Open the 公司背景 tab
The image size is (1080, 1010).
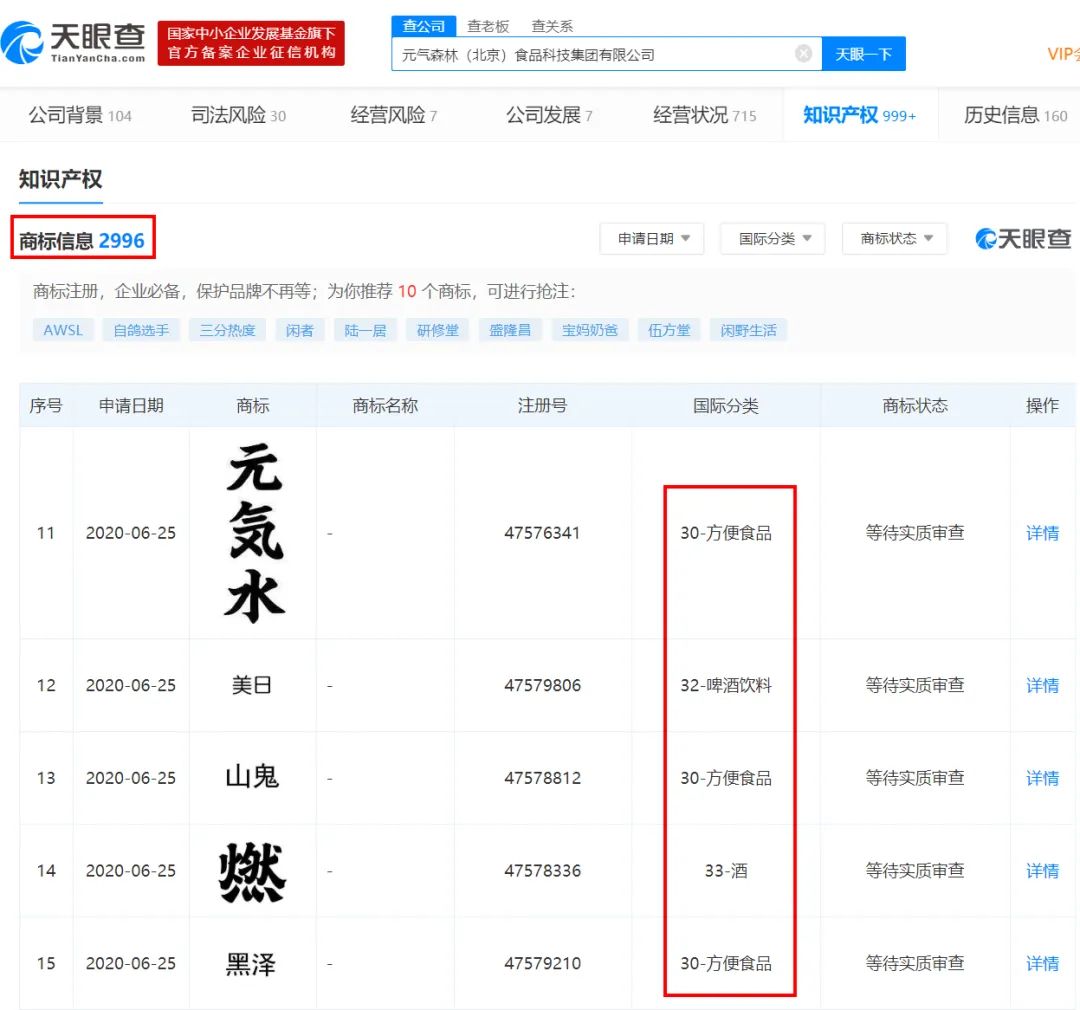tap(80, 115)
